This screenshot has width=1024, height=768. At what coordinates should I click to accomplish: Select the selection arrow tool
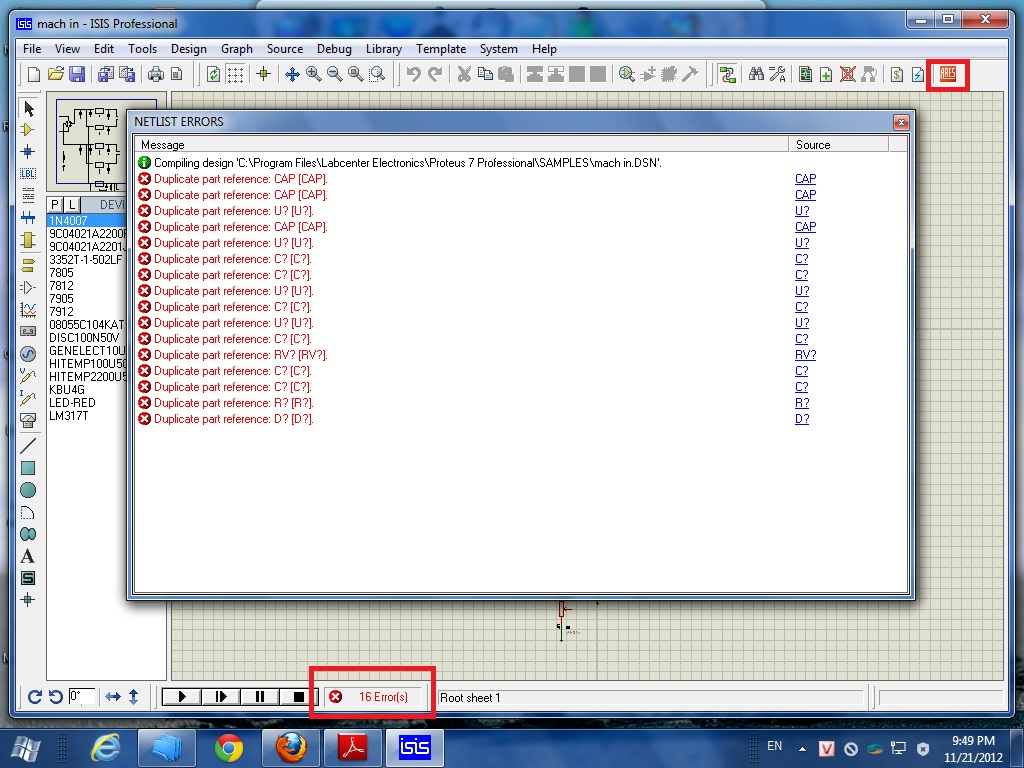tap(28, 108)
